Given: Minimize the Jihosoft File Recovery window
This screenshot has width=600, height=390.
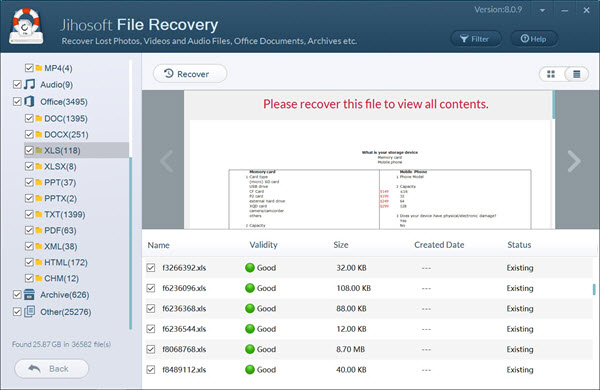Looking at the screenshot, I should pyautogui.click(x=564, y=11).
